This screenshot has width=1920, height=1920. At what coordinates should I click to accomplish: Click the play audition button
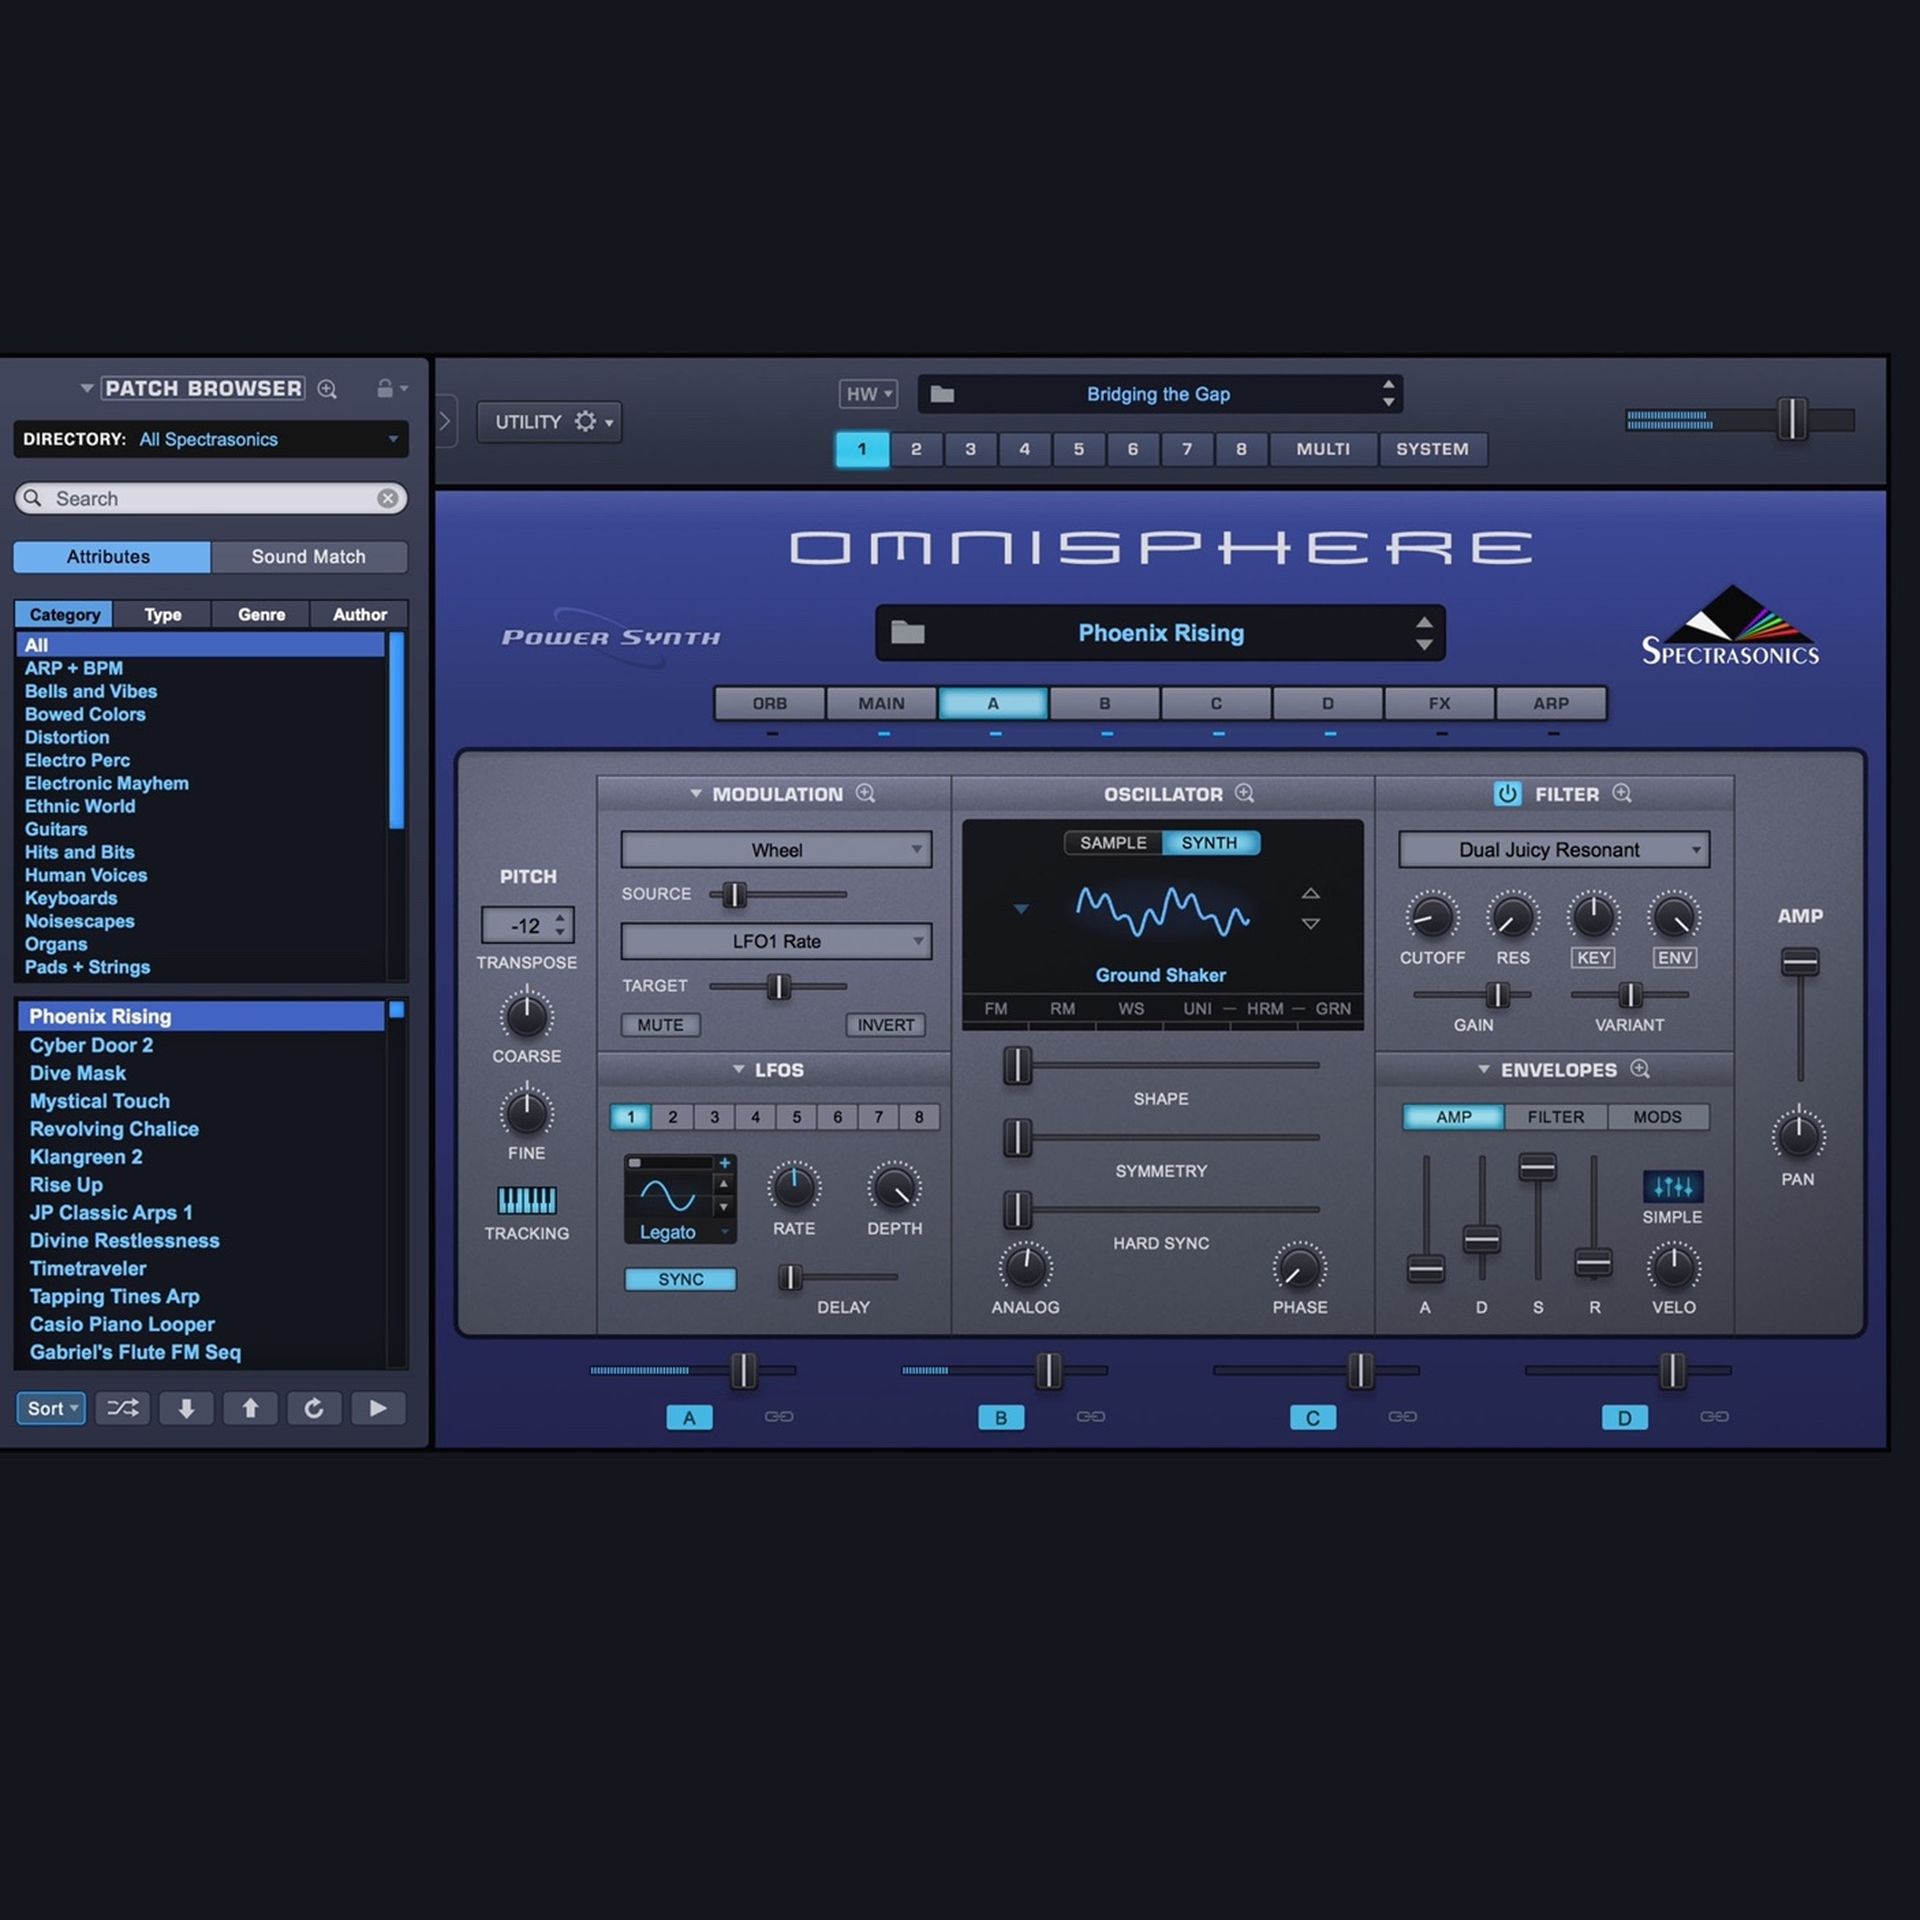tap(378, 1408)
